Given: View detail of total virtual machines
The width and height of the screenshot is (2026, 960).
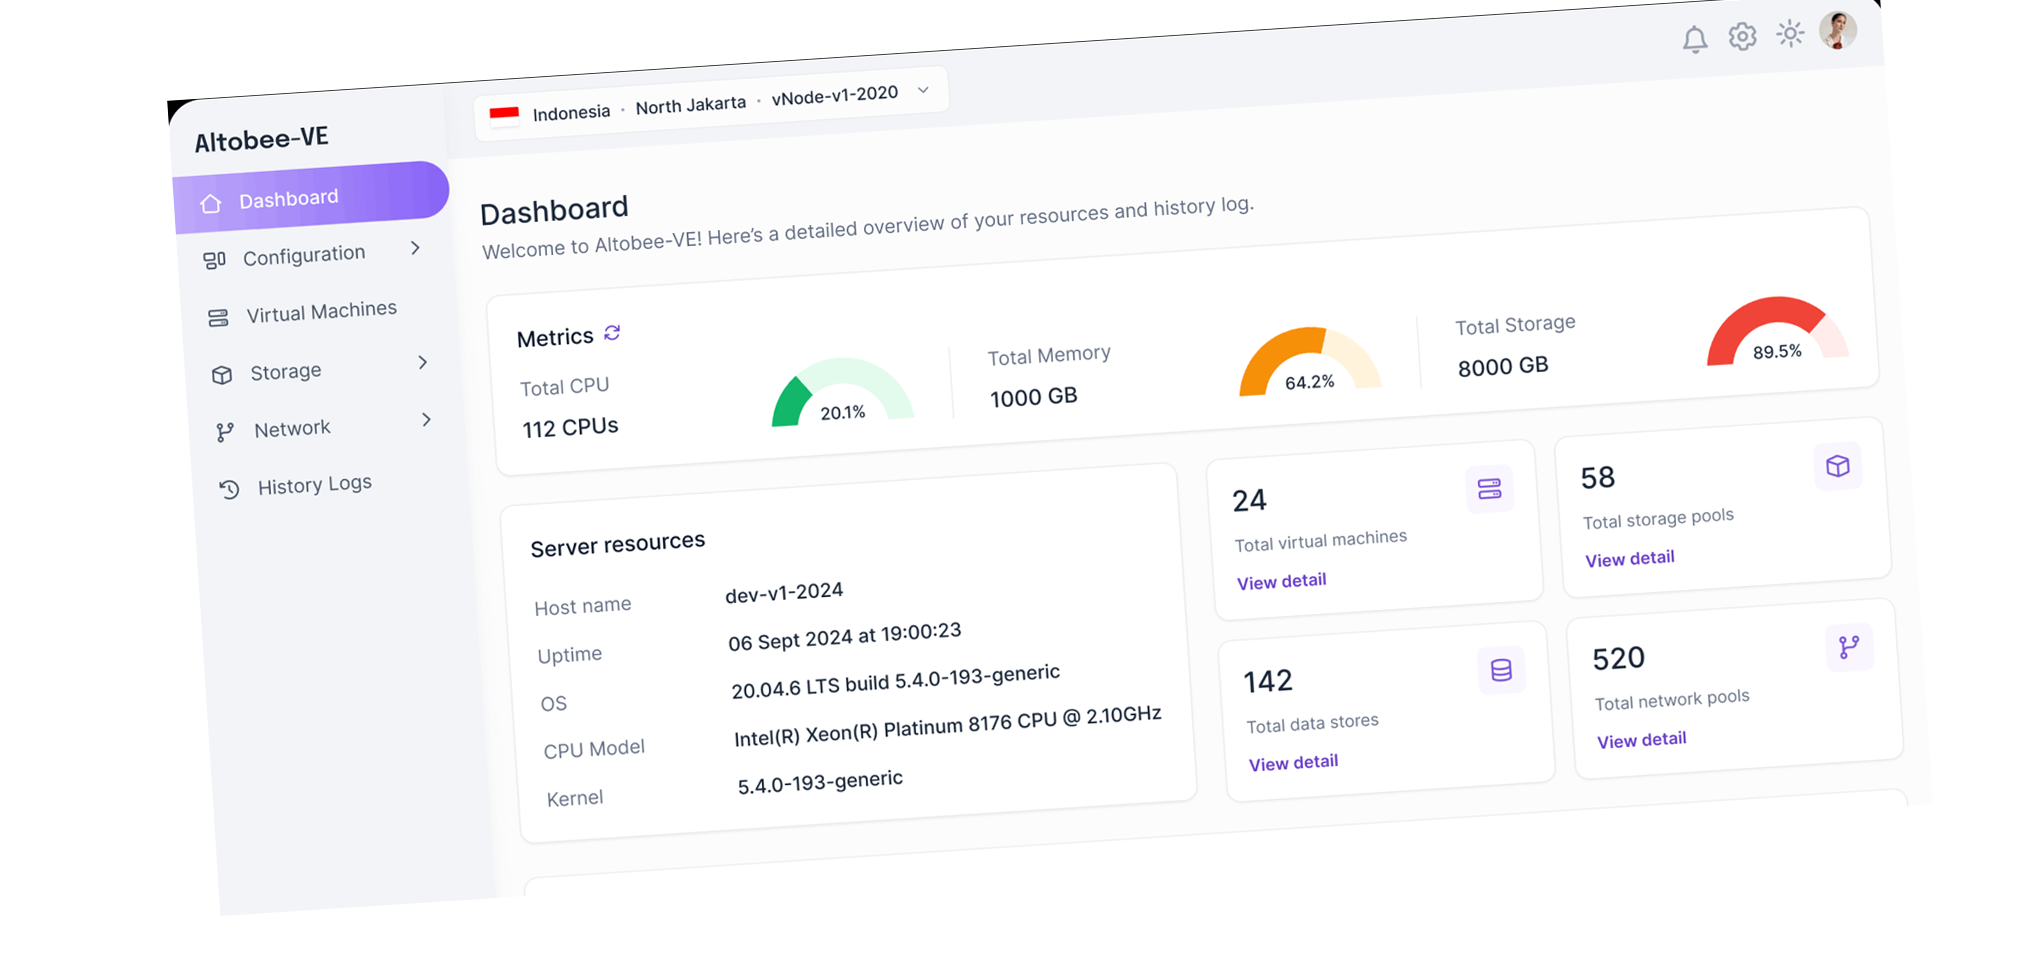Looking at the screenshot, I should 1281,581.
